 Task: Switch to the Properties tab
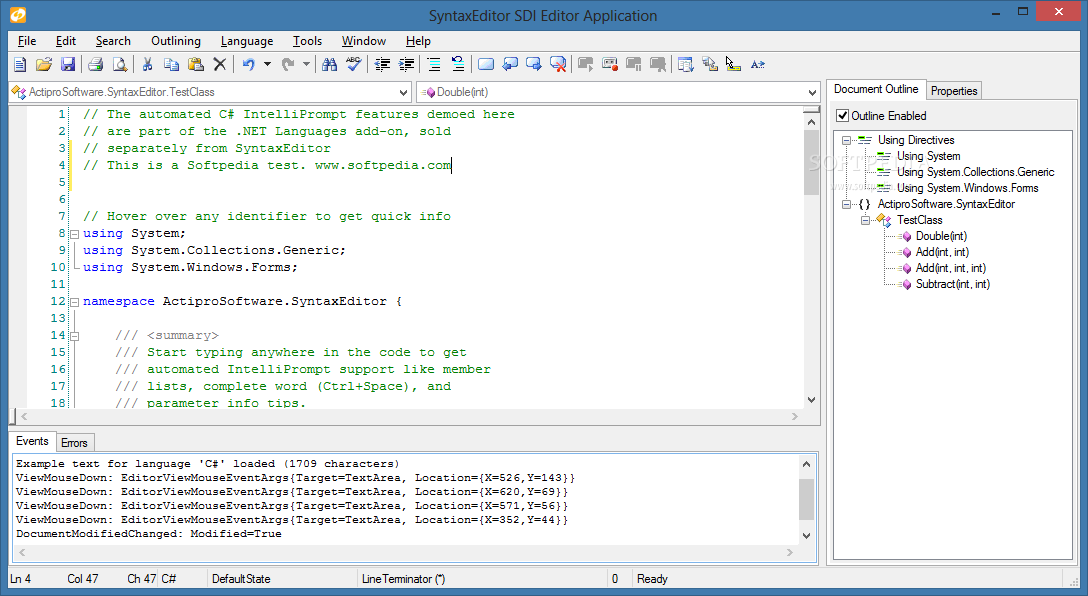pos(954,91)
